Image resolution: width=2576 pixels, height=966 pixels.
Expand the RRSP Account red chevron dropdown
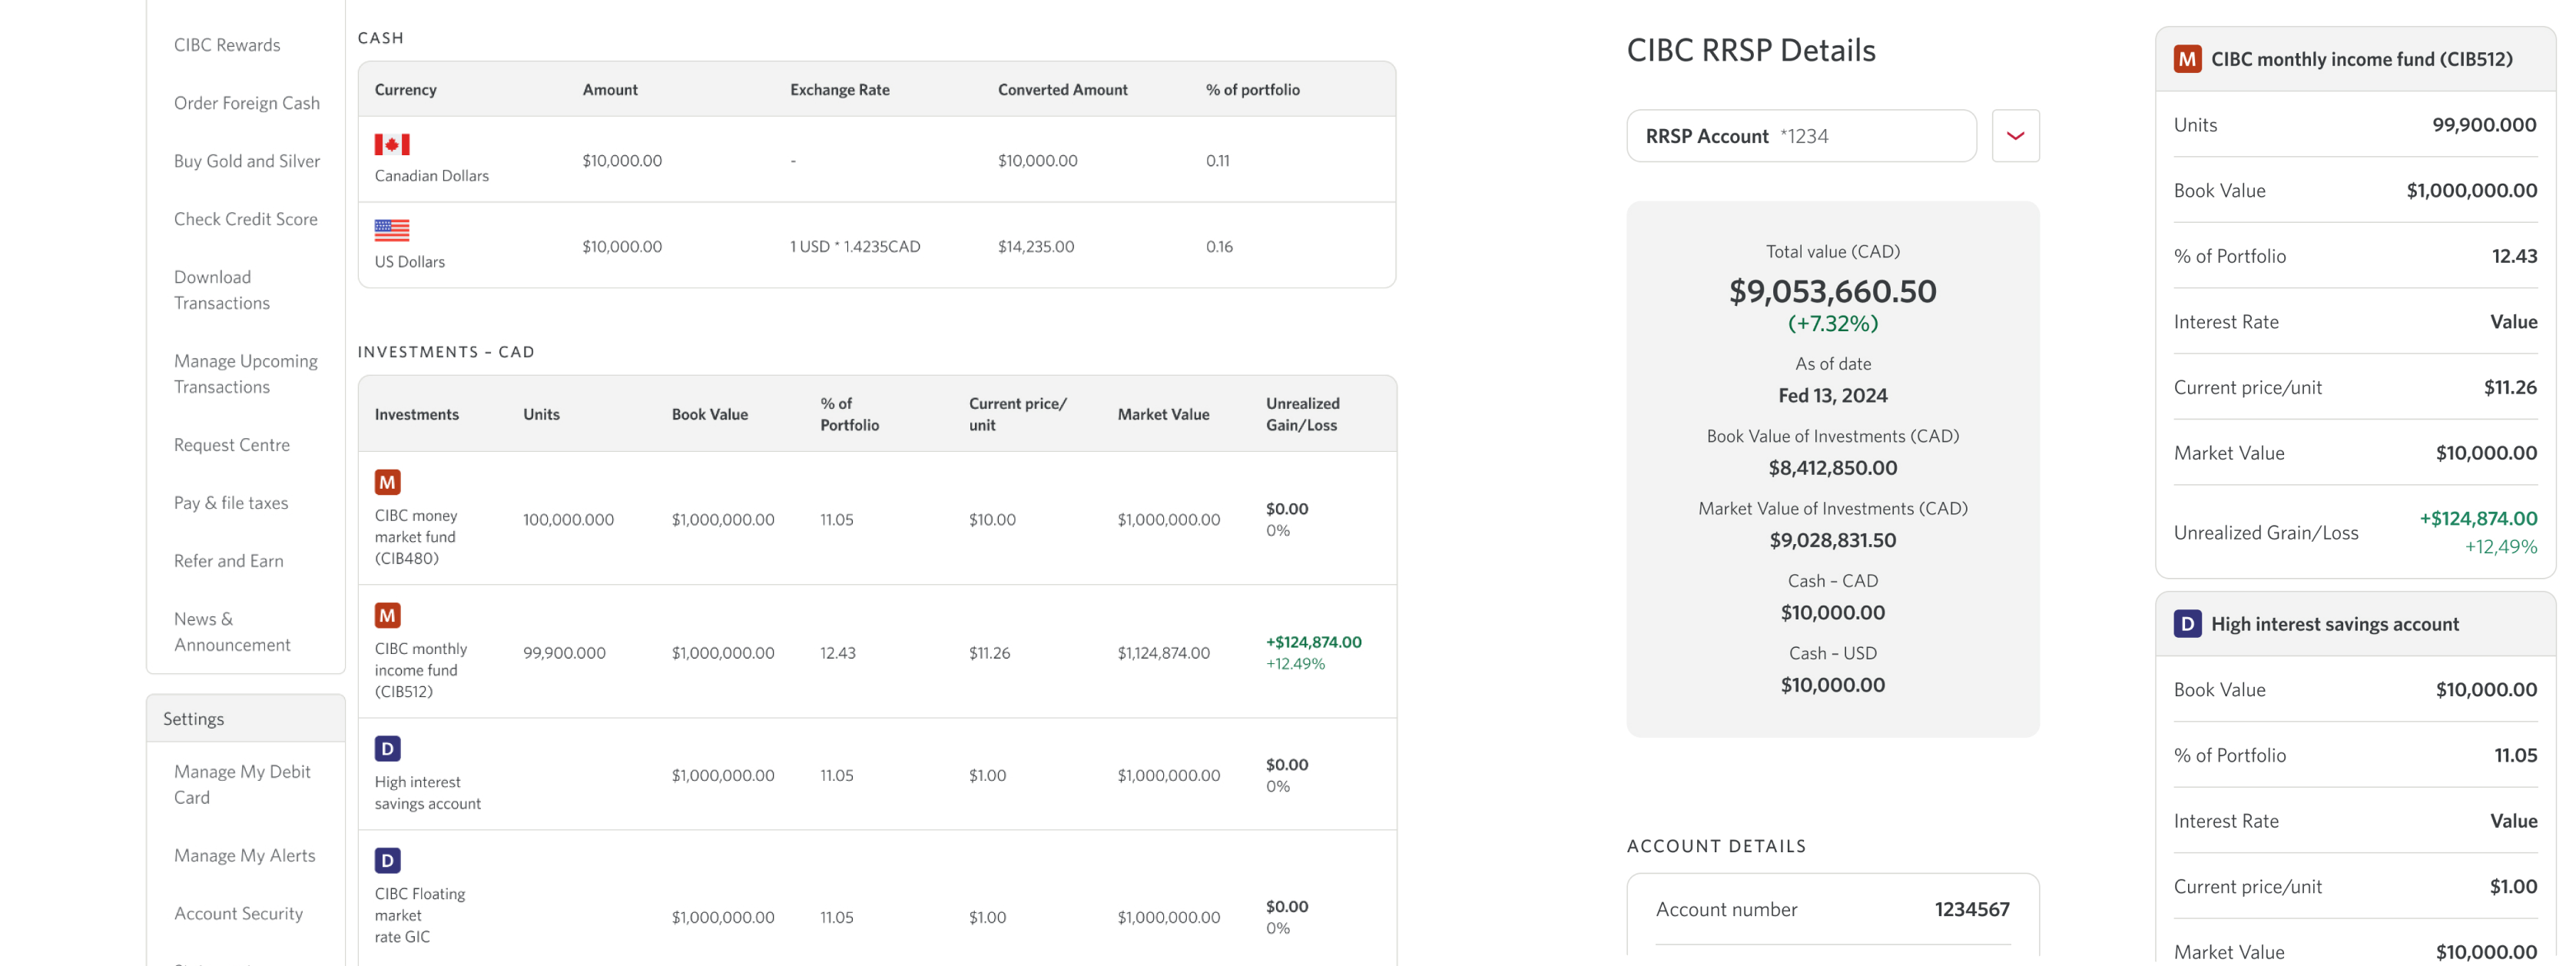tap(2015, 136)
